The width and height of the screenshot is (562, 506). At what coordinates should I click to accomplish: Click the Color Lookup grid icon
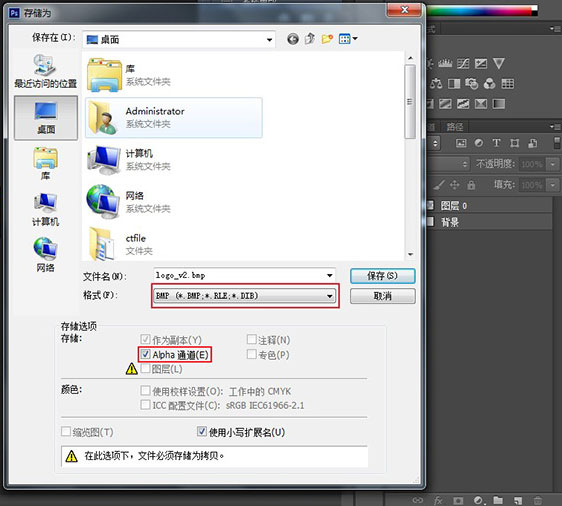[508, 84]
